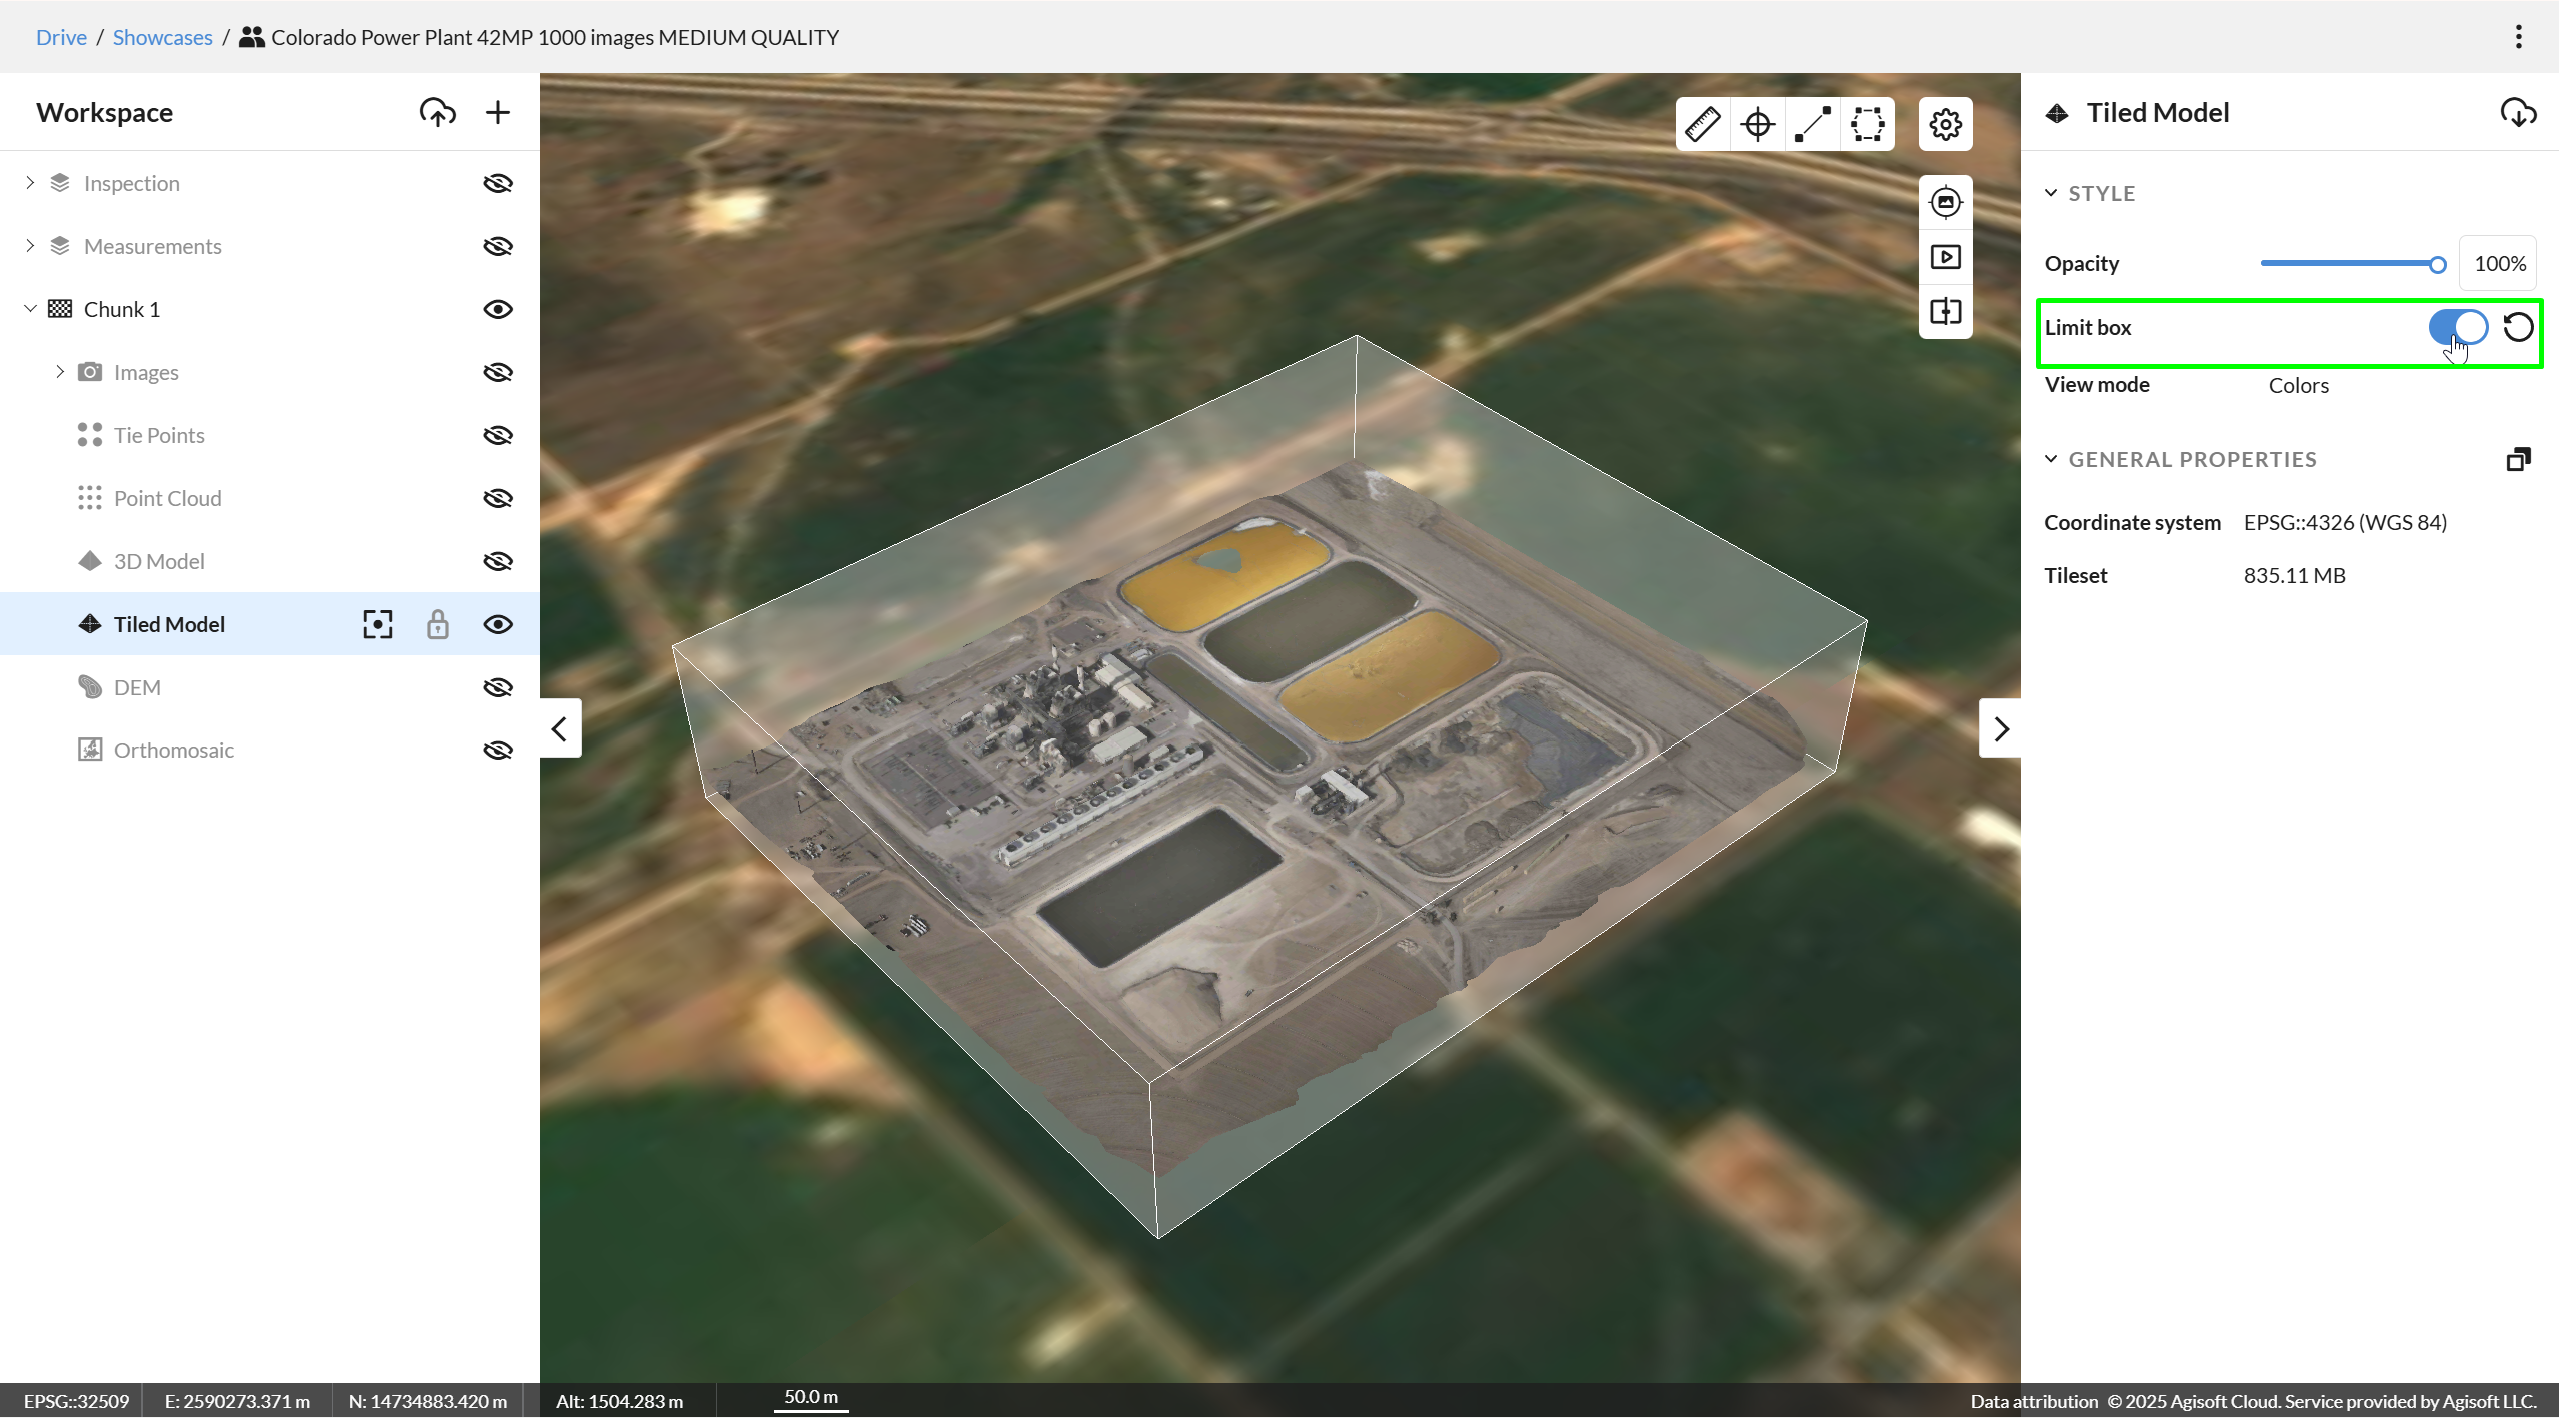Viewport: 2559px width, 1418px height.
Task: Go to Showcases breadcrumb link
Action: tap(162, 37)
